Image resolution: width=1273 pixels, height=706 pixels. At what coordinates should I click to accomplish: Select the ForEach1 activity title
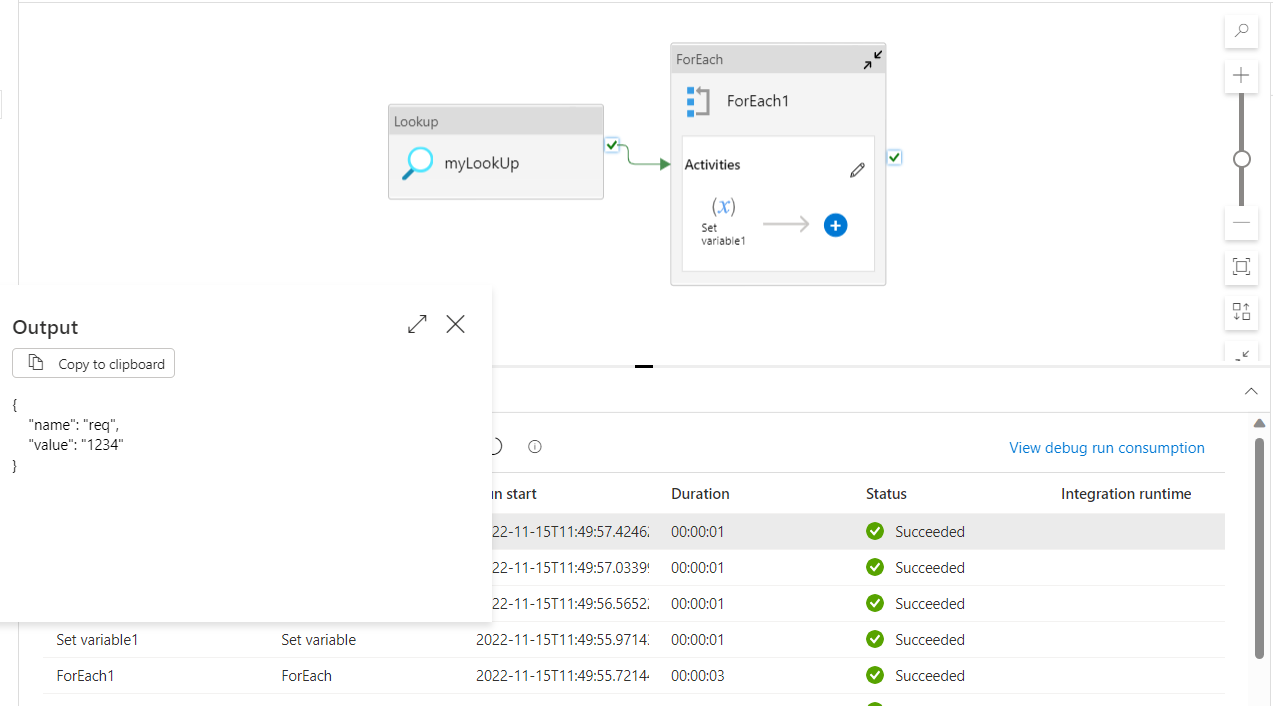[758, 101]
